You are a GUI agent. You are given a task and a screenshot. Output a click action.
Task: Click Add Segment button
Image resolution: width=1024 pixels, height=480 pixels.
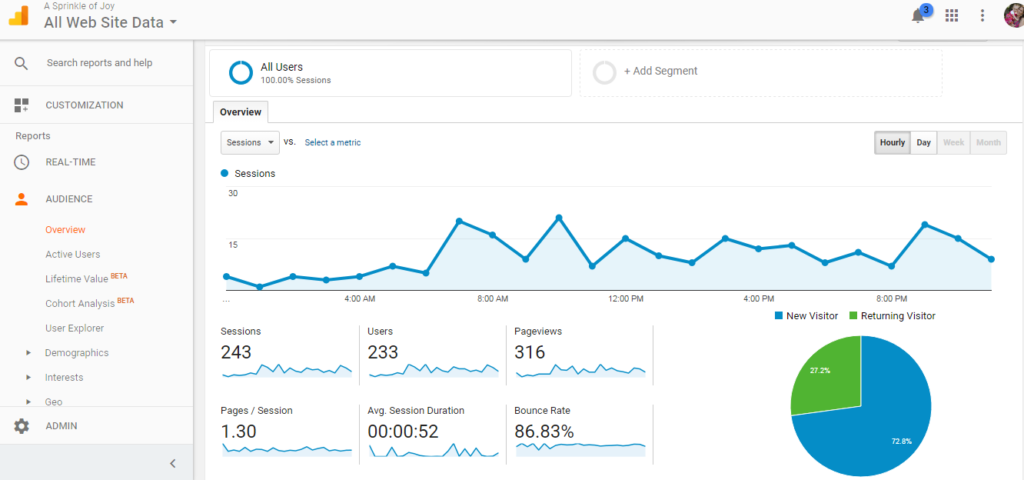pyautogui.click(x=660, y=72)
